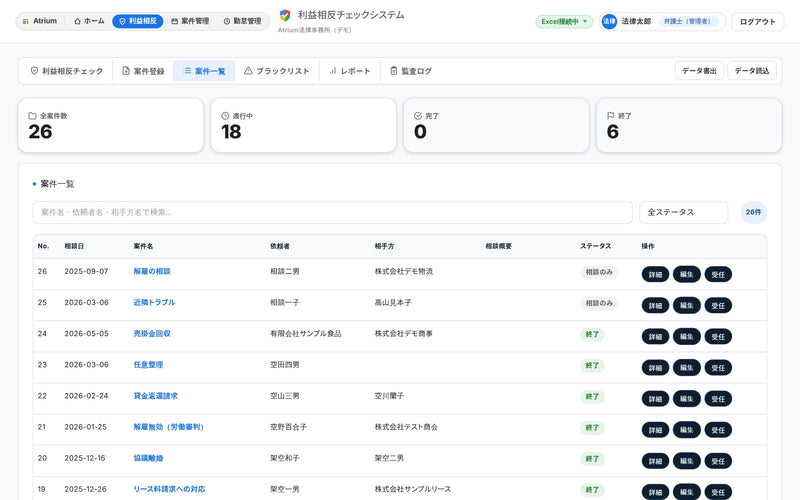This screenshot has width=800, height=500.
Task: Click 受任 button for 任意整理 row
Action: click(718, 368)
